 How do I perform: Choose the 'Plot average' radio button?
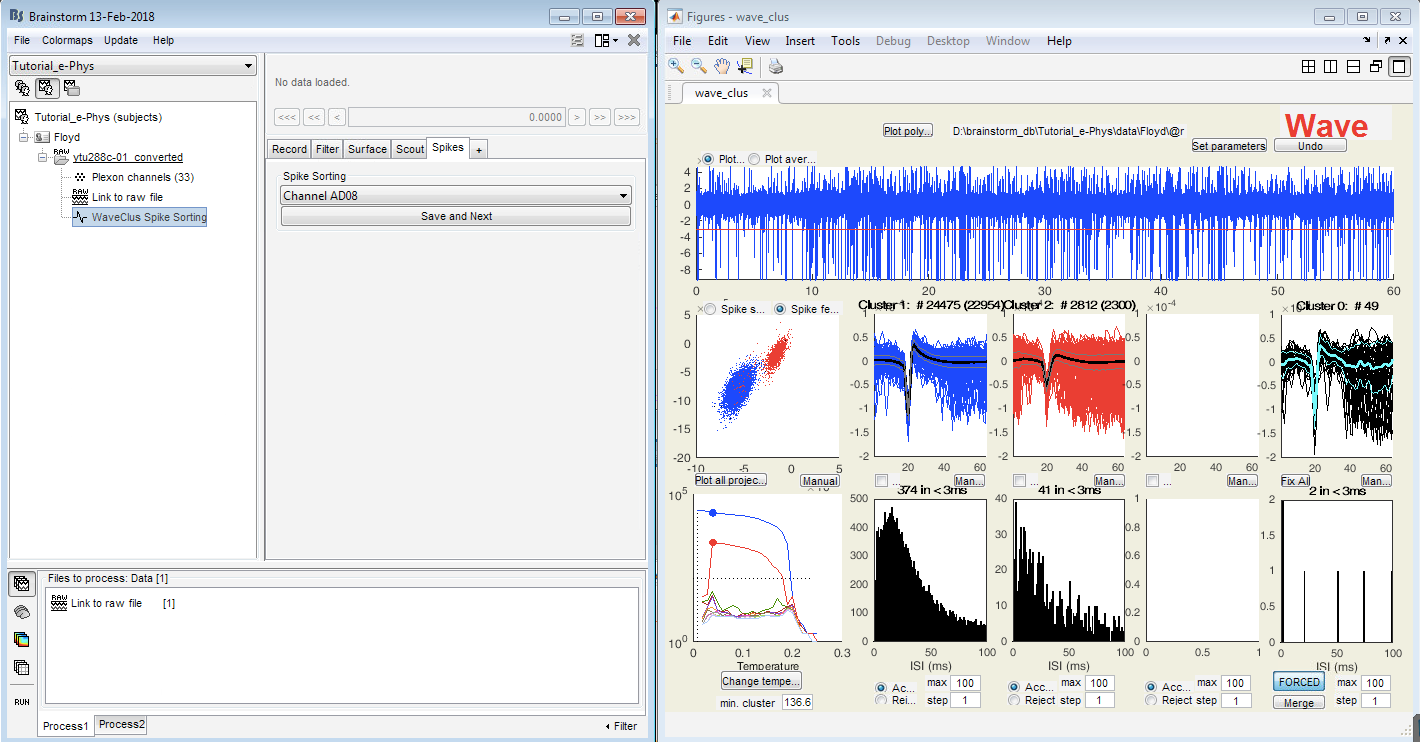[755, 159]
